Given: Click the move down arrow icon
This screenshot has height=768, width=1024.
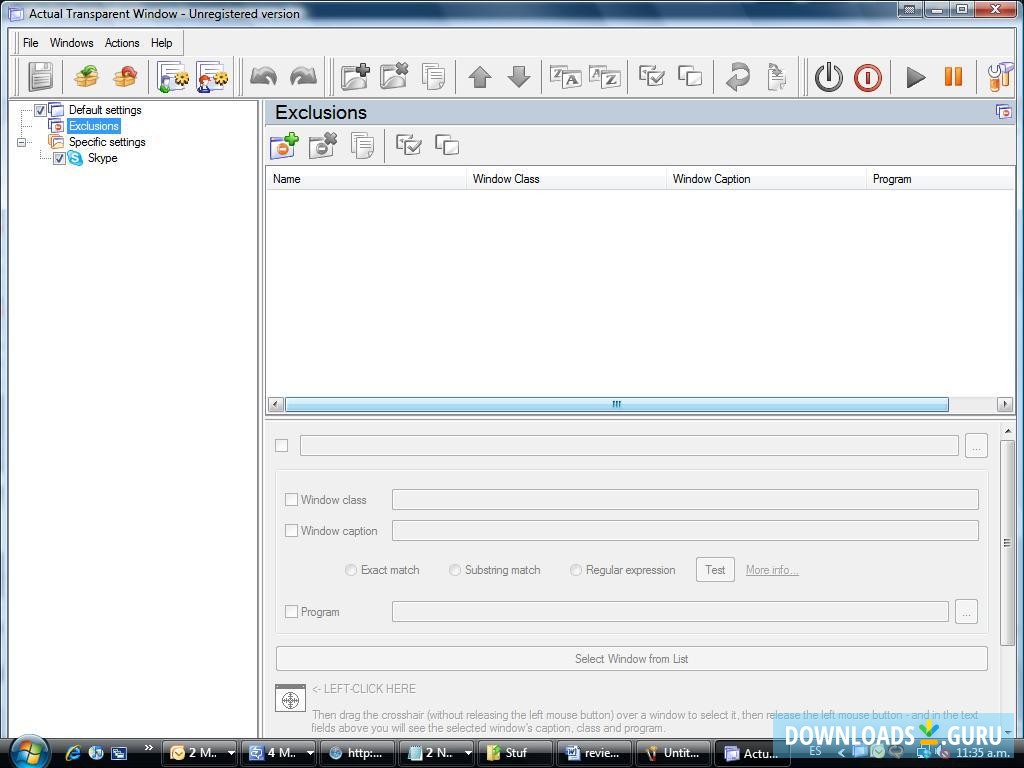Looking at the screenshot, I should [x=518, y=77].
